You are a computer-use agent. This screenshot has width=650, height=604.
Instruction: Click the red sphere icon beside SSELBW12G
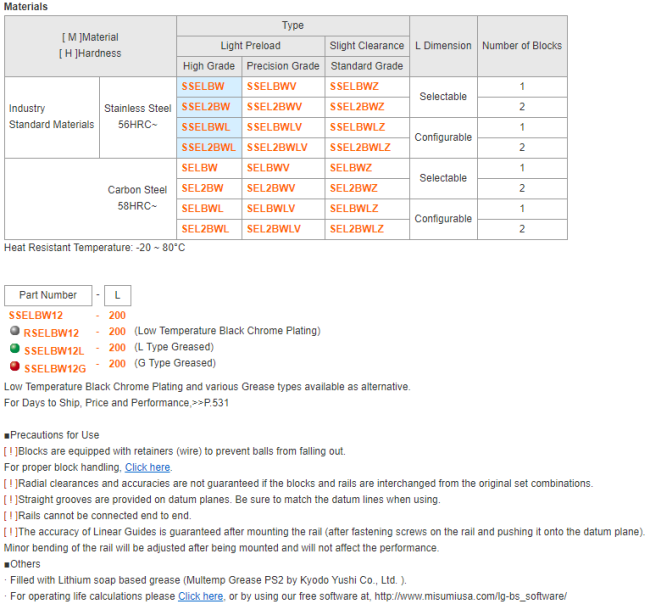[x=14, y=364]
